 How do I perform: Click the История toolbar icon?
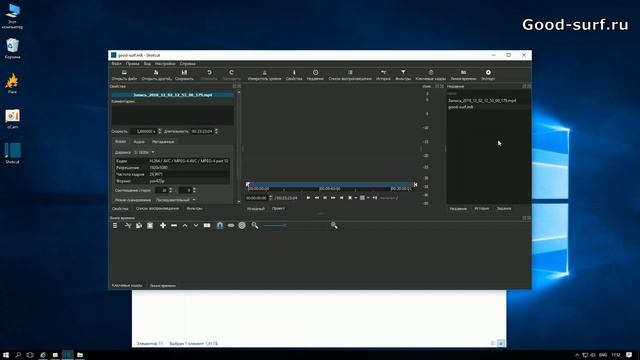(x=383, y=75)
